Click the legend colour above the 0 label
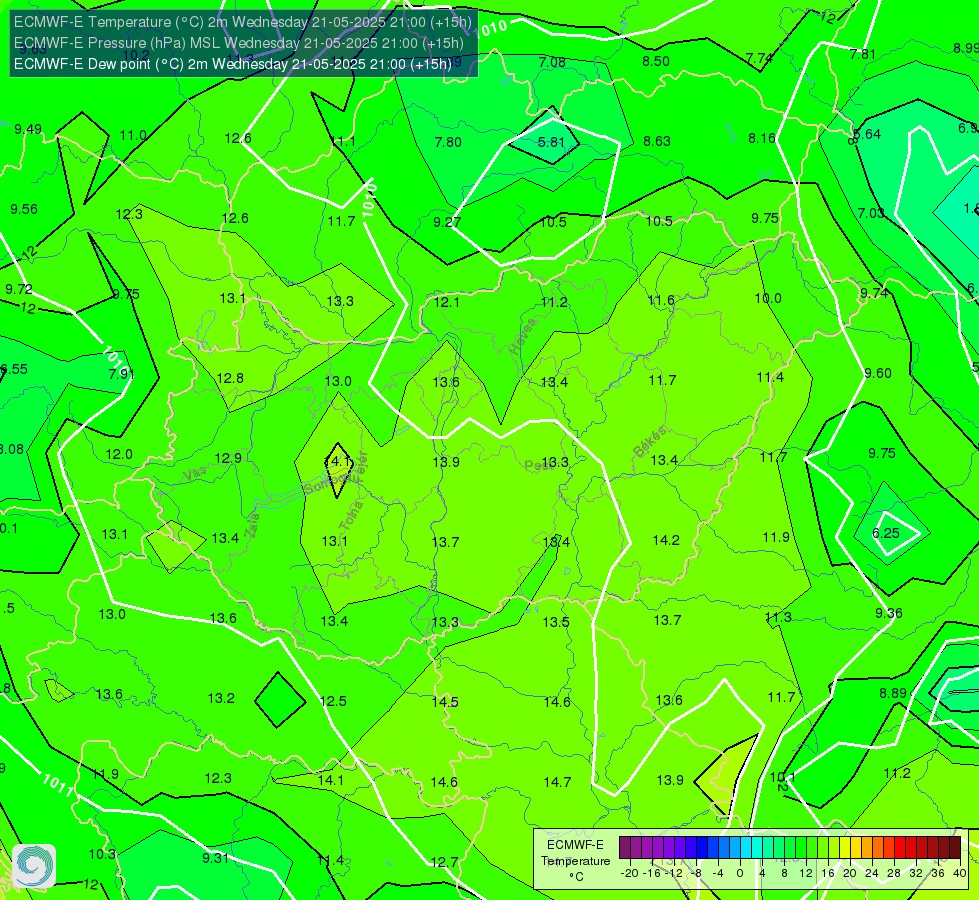This screenshot has width=979, height=900. (x=740, y=848)
